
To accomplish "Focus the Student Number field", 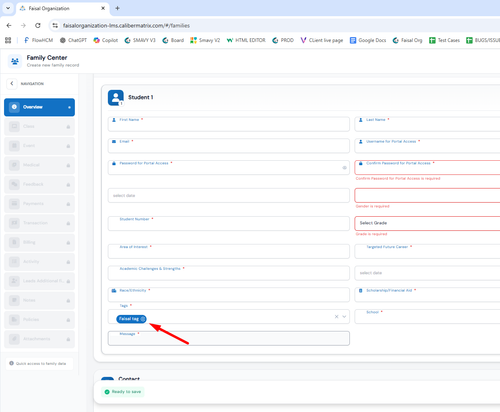I will point(229,223).
